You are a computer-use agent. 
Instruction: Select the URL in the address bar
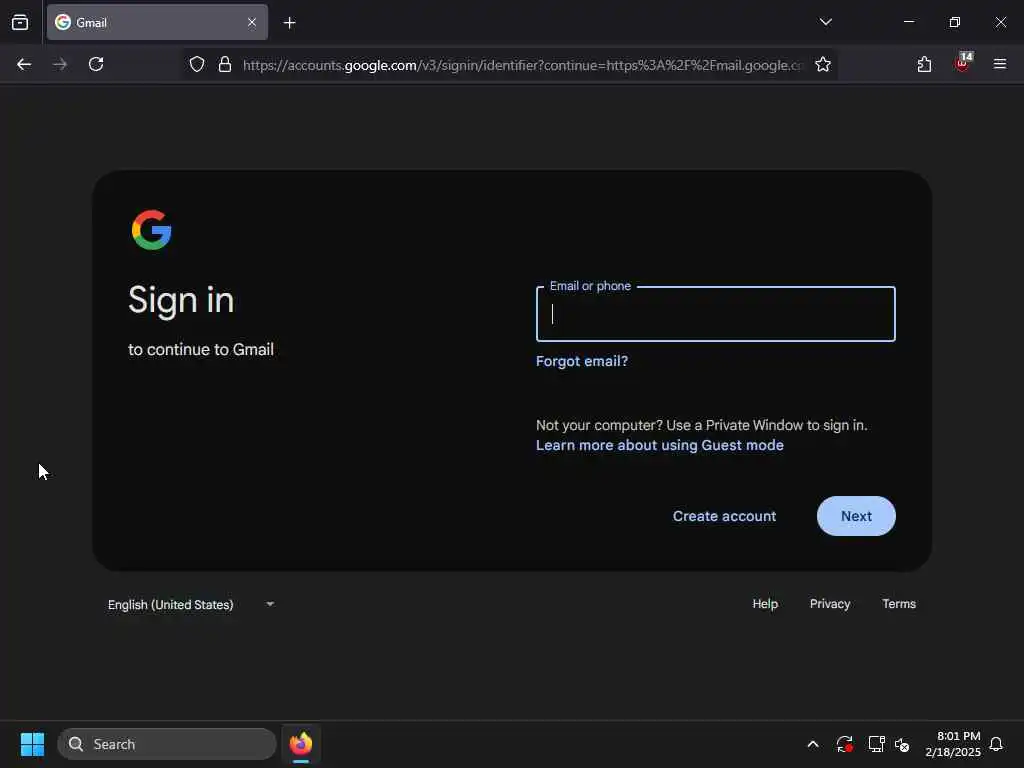[x=522, y=65]
